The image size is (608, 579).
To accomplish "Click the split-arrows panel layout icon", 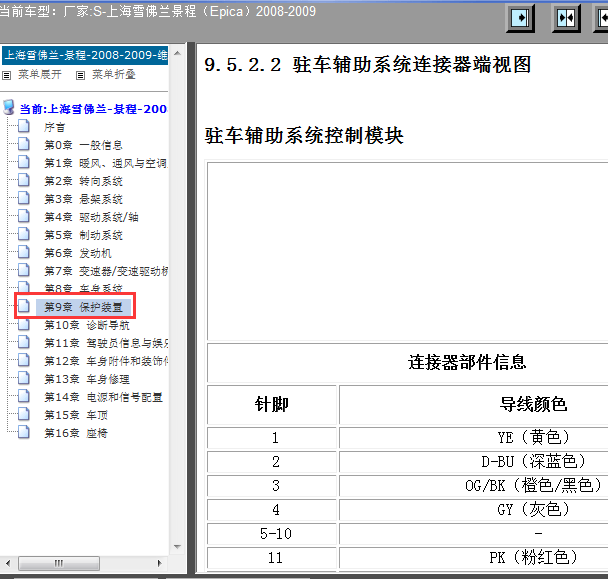I will (x=566, y=18).
